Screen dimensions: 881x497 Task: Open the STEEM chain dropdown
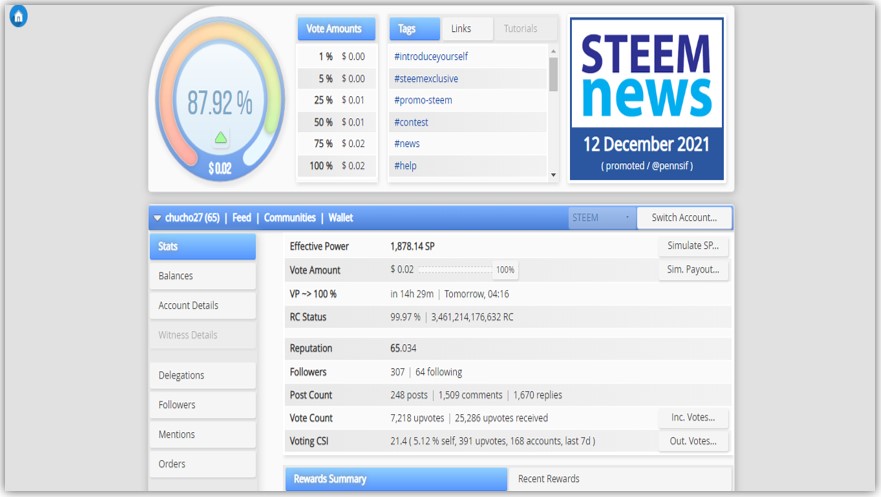pos(601,218)
